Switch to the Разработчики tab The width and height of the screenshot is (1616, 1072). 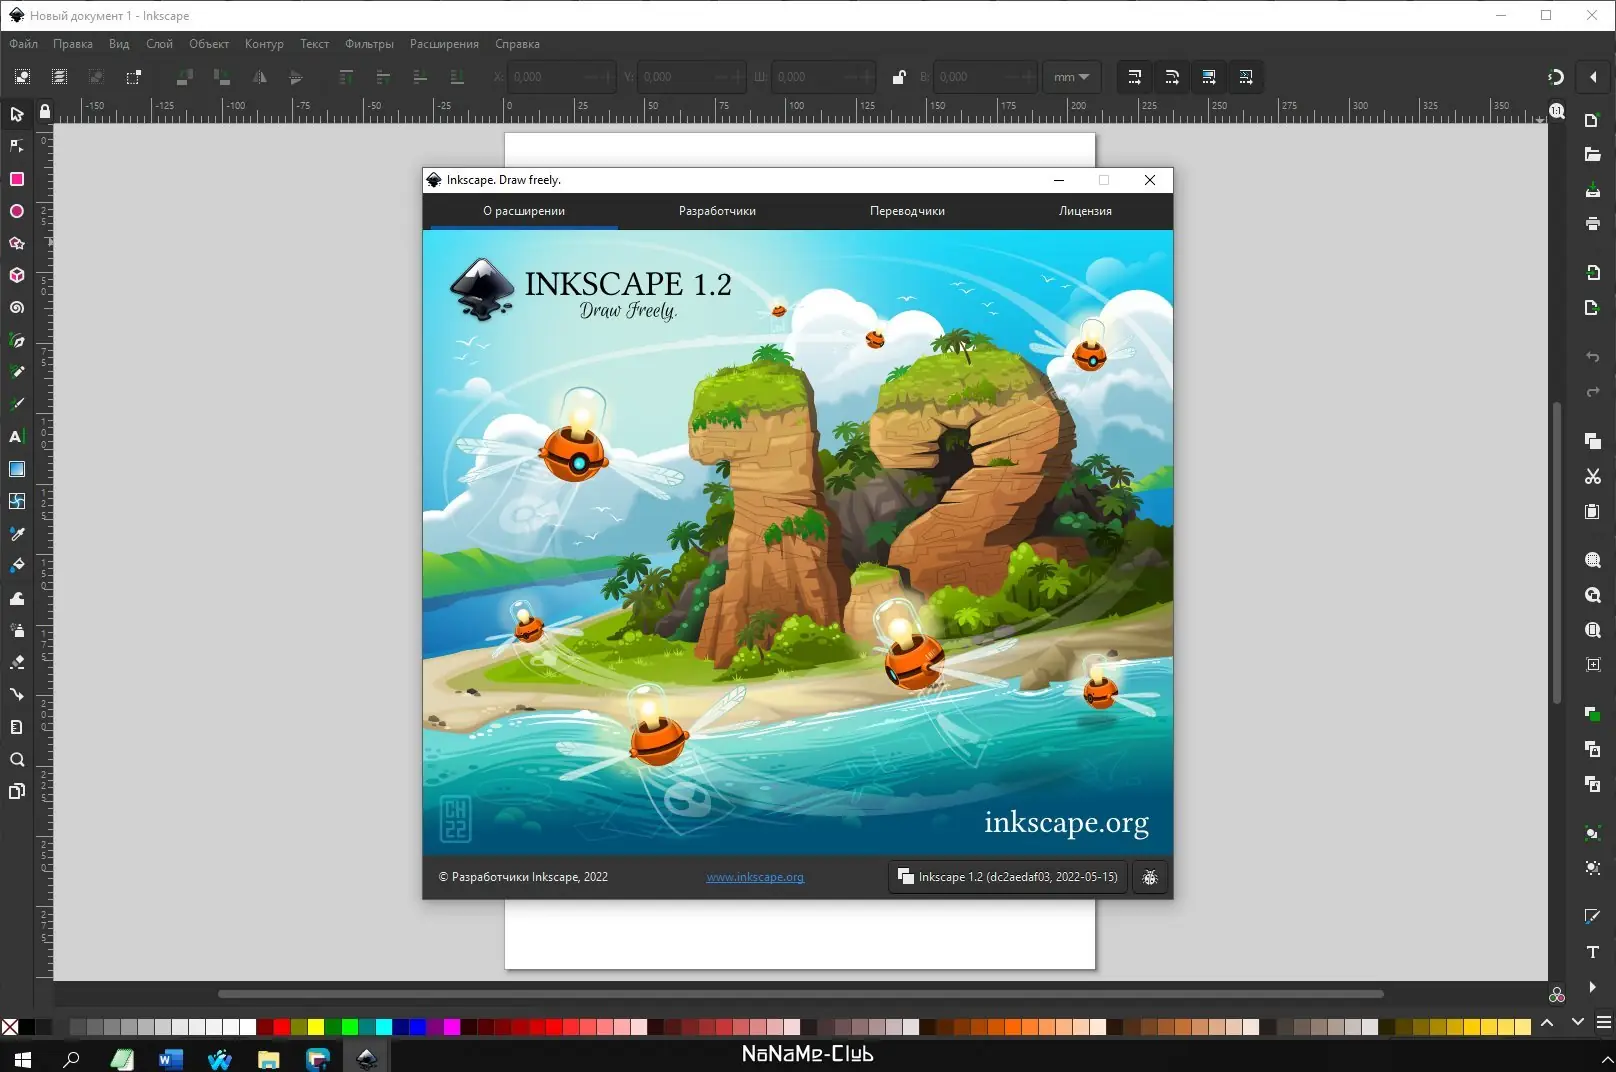pos(717,211)
